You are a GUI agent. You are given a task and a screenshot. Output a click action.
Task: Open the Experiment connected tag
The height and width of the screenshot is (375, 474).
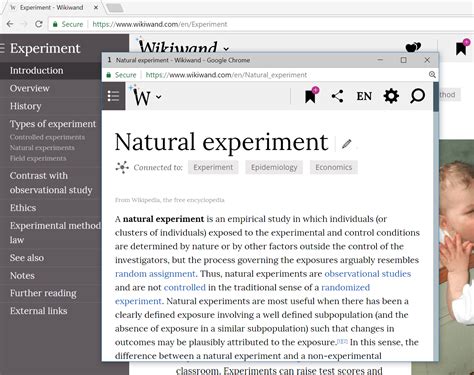coord(213,167)
